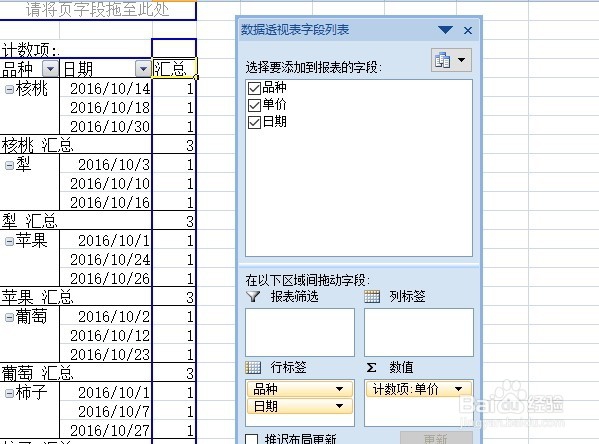Collapse the 梨 group

click(10, 165)
